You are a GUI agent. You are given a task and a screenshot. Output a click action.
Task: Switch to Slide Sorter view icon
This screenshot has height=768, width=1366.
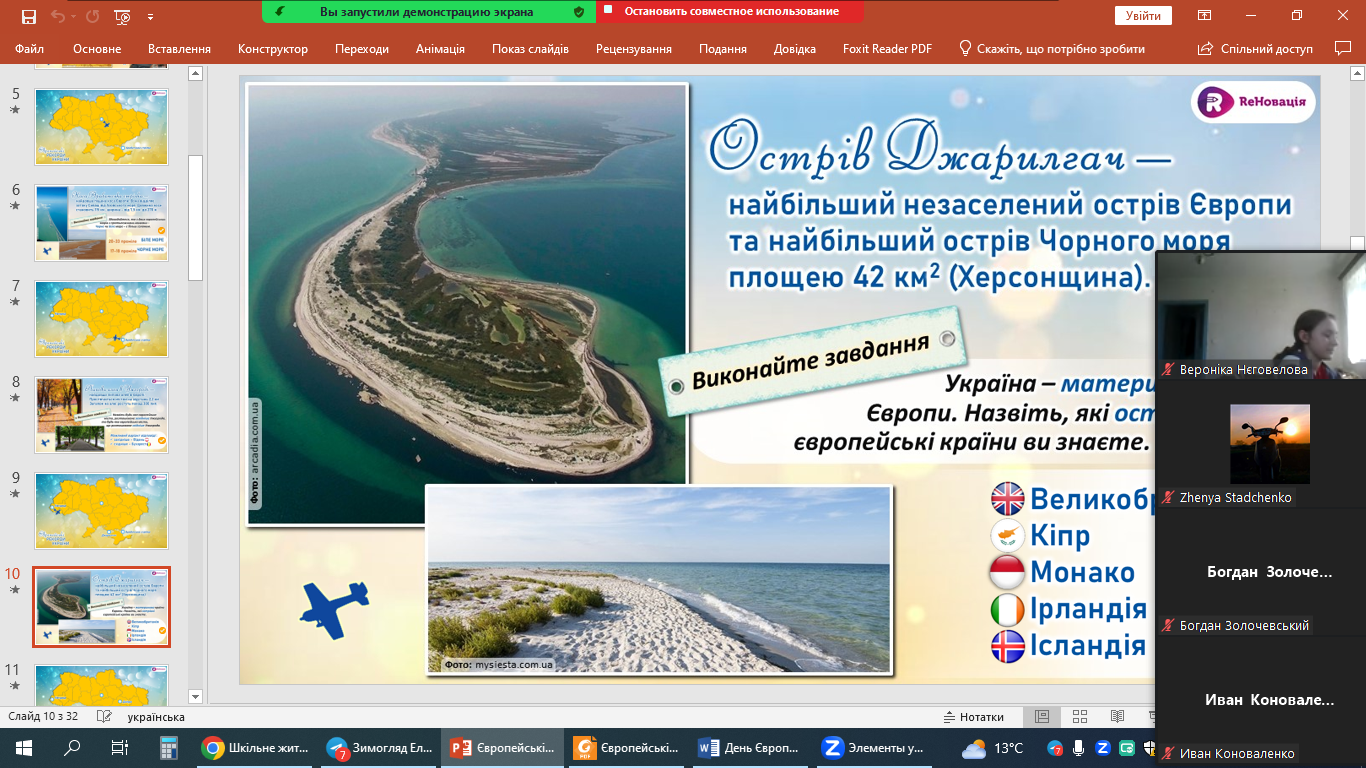tap(1080, 717)
